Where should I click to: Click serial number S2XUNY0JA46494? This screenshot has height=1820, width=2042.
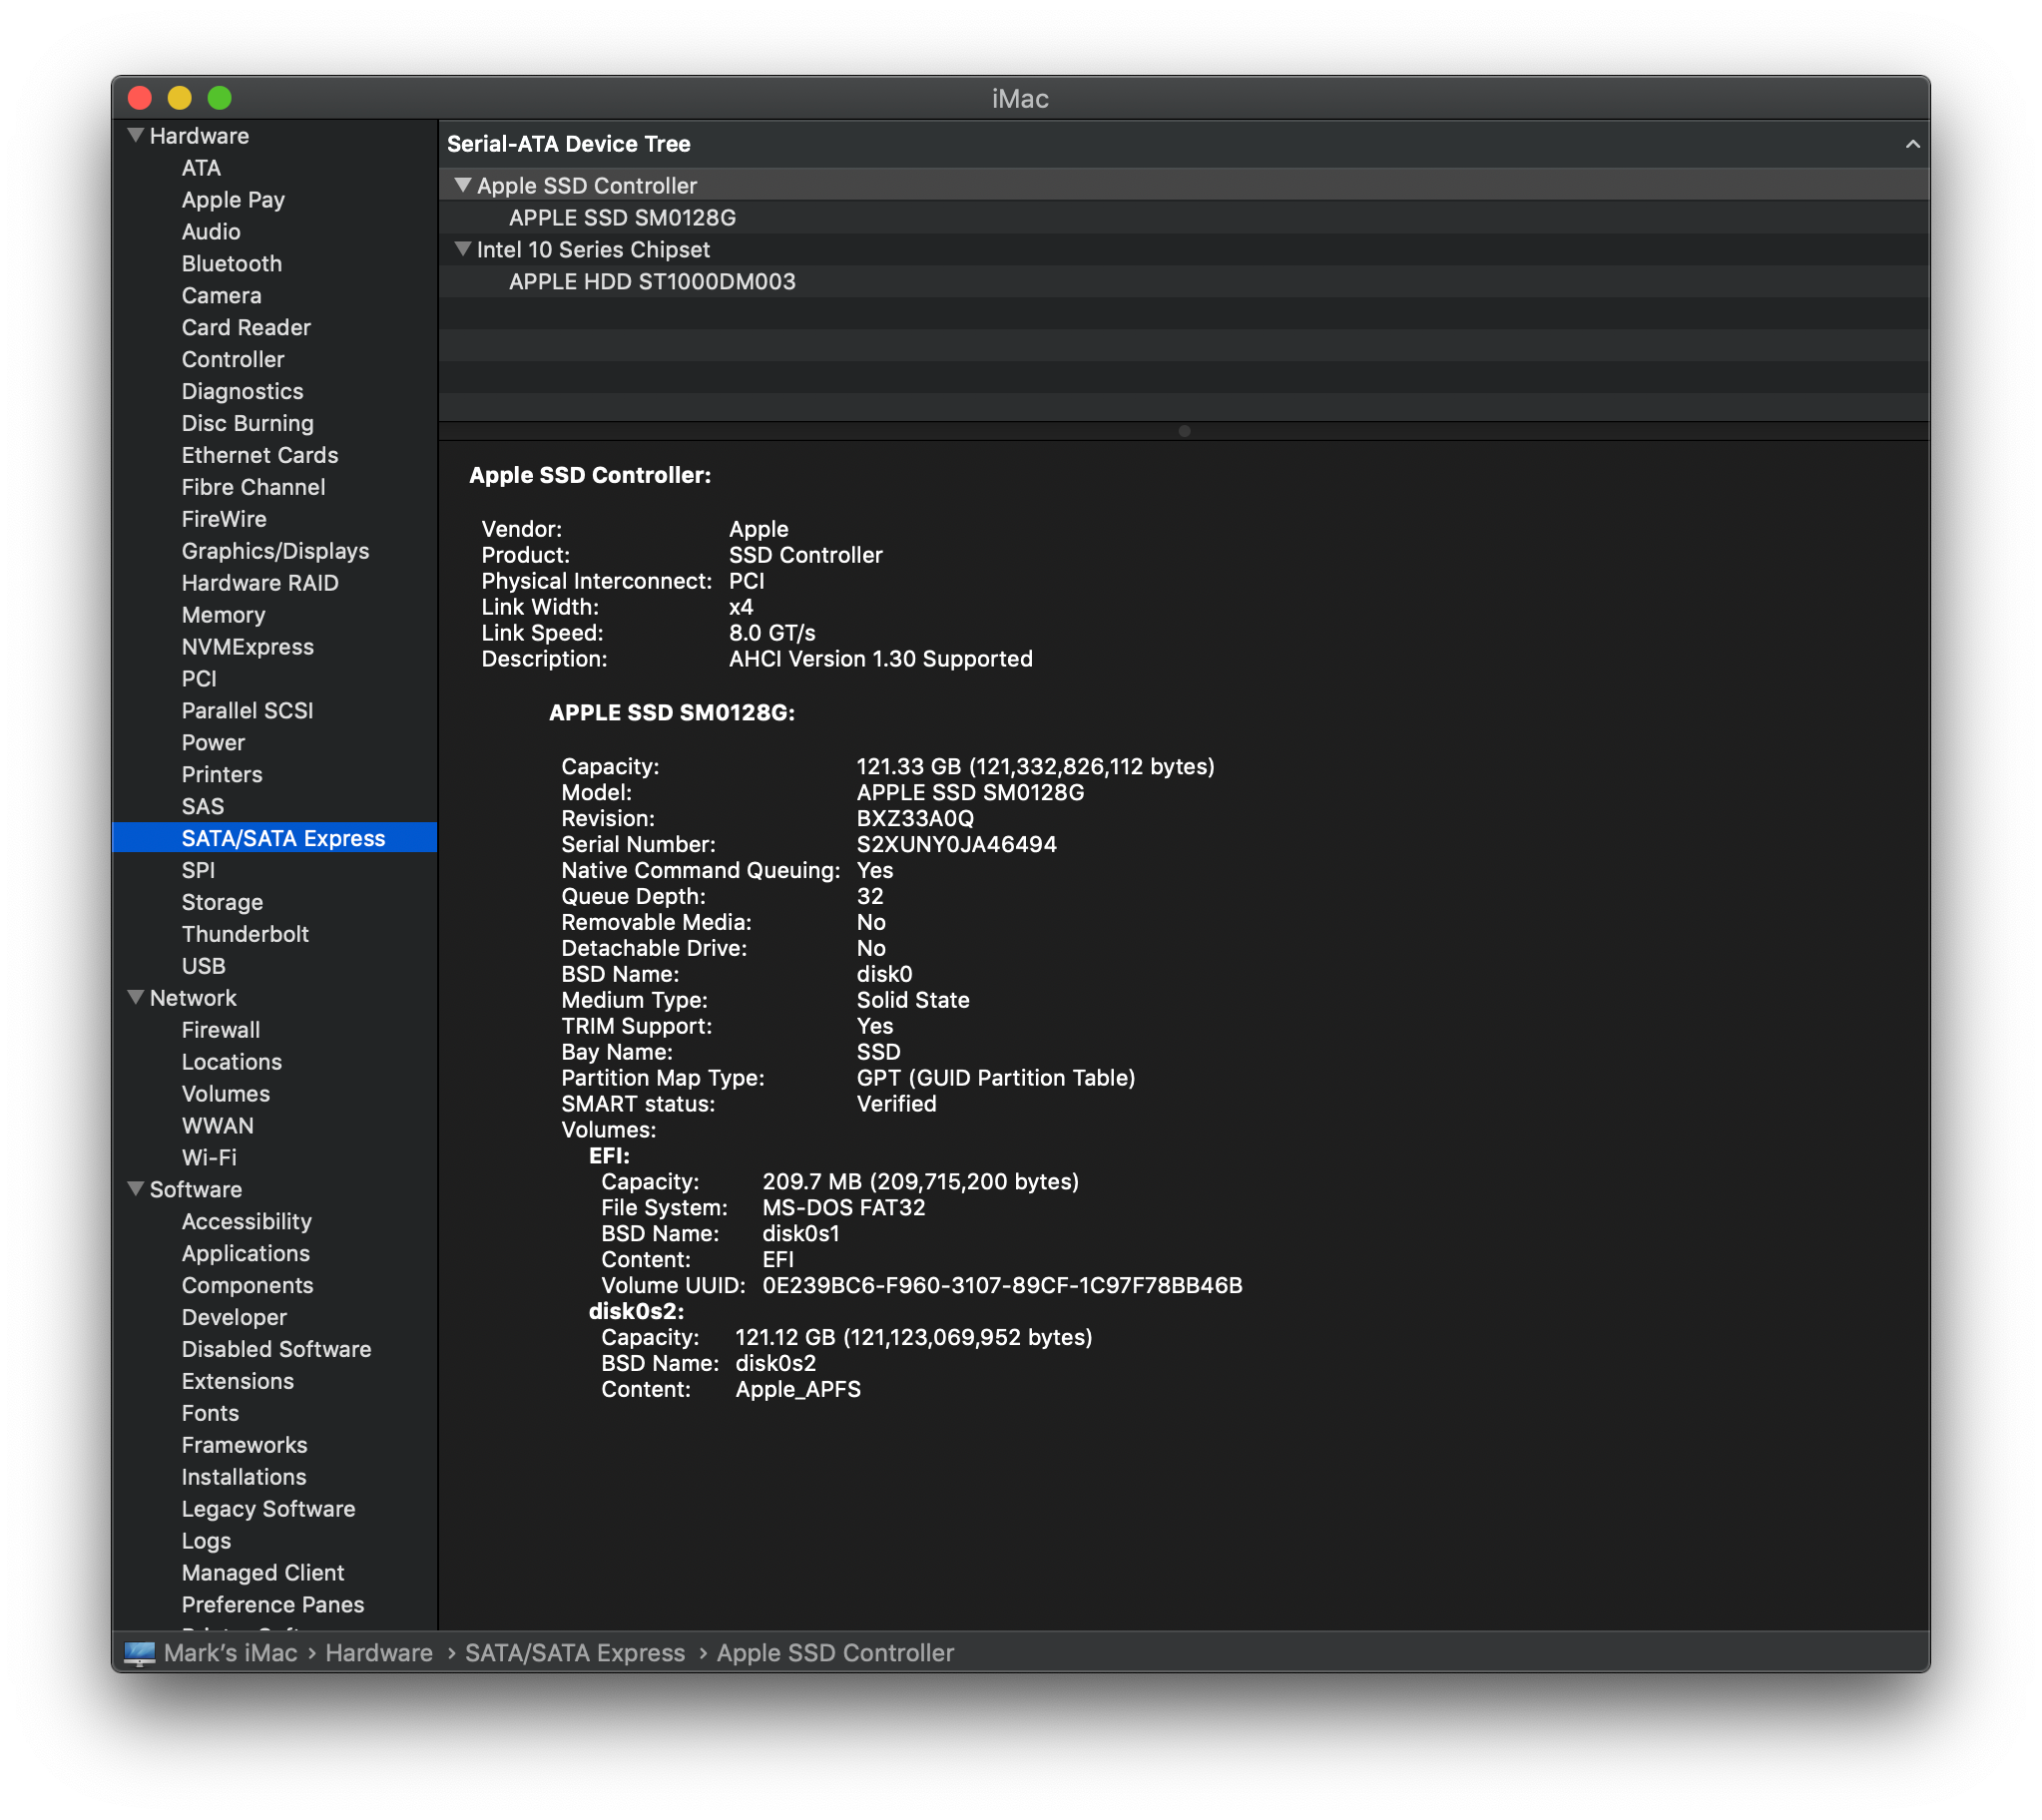click(x=956, y=845)
